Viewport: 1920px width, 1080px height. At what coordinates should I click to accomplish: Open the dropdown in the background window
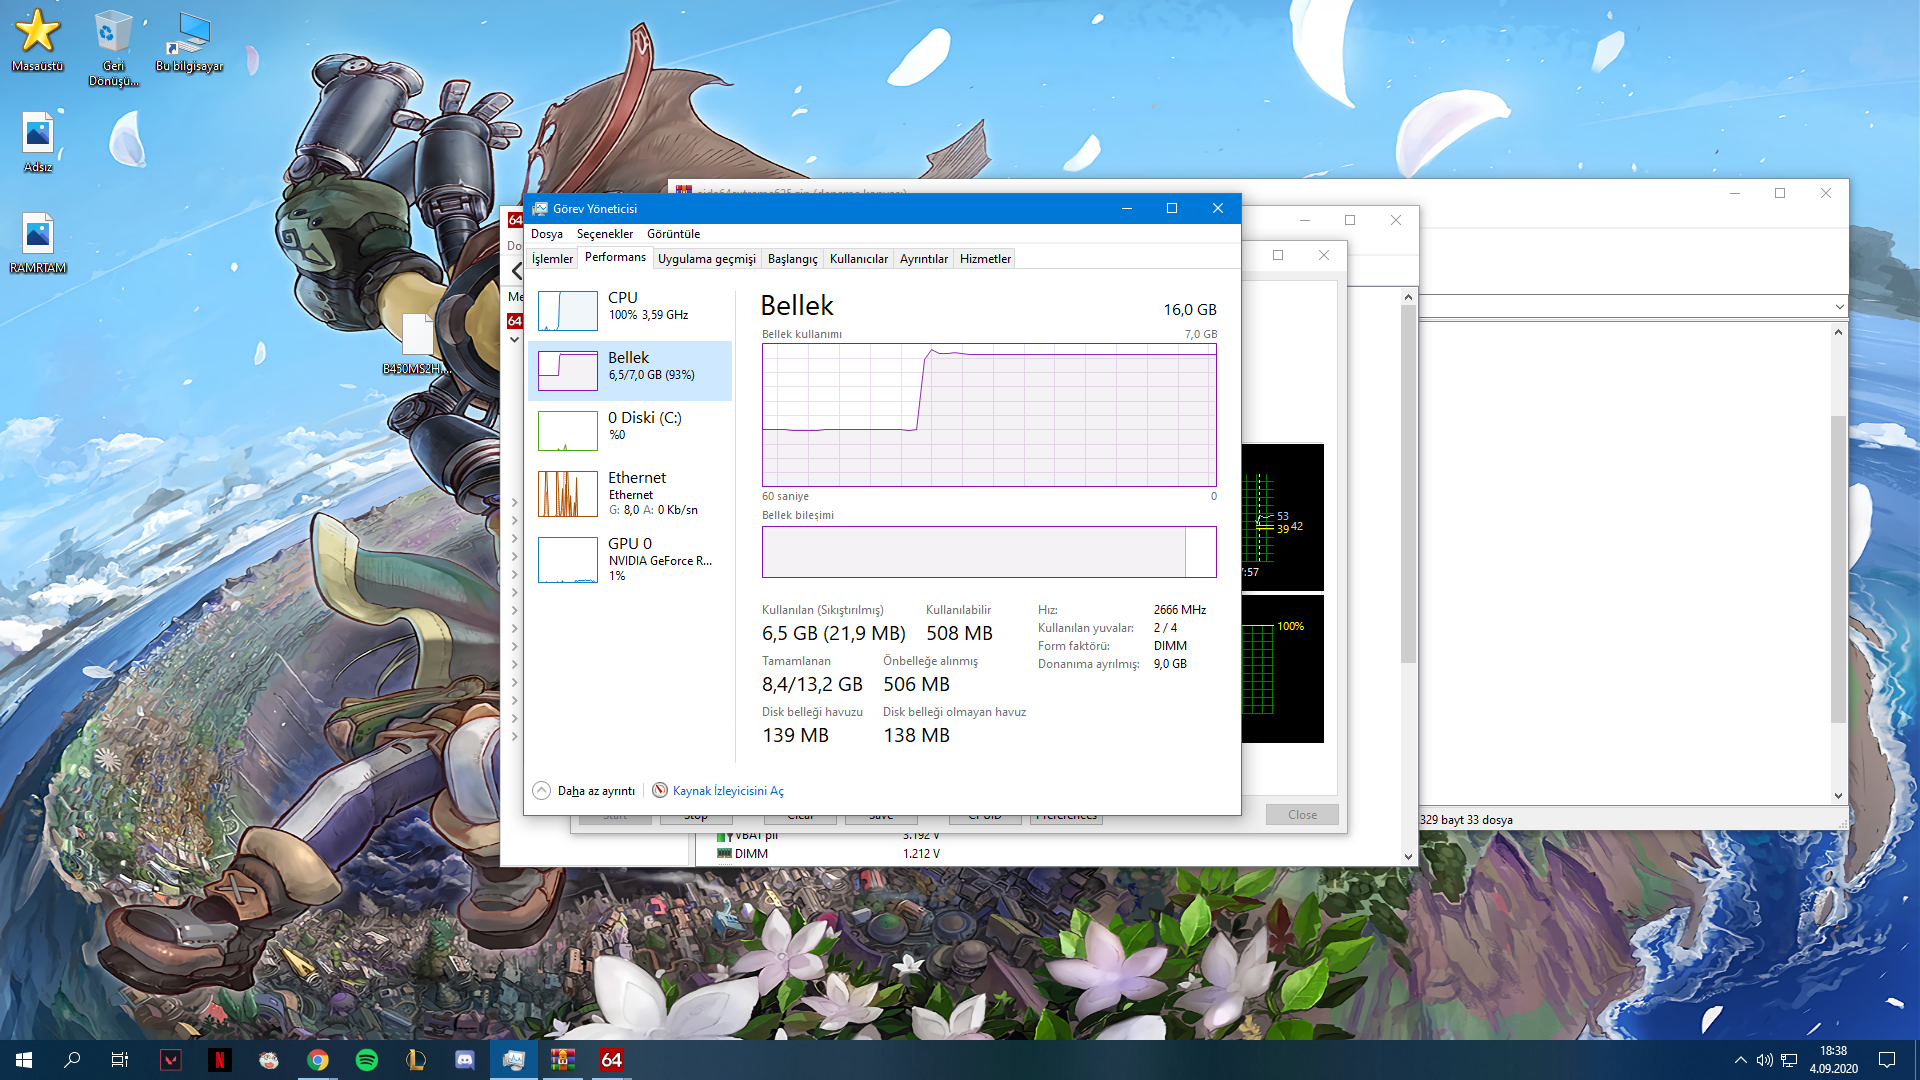click(x=1839, y=307)
